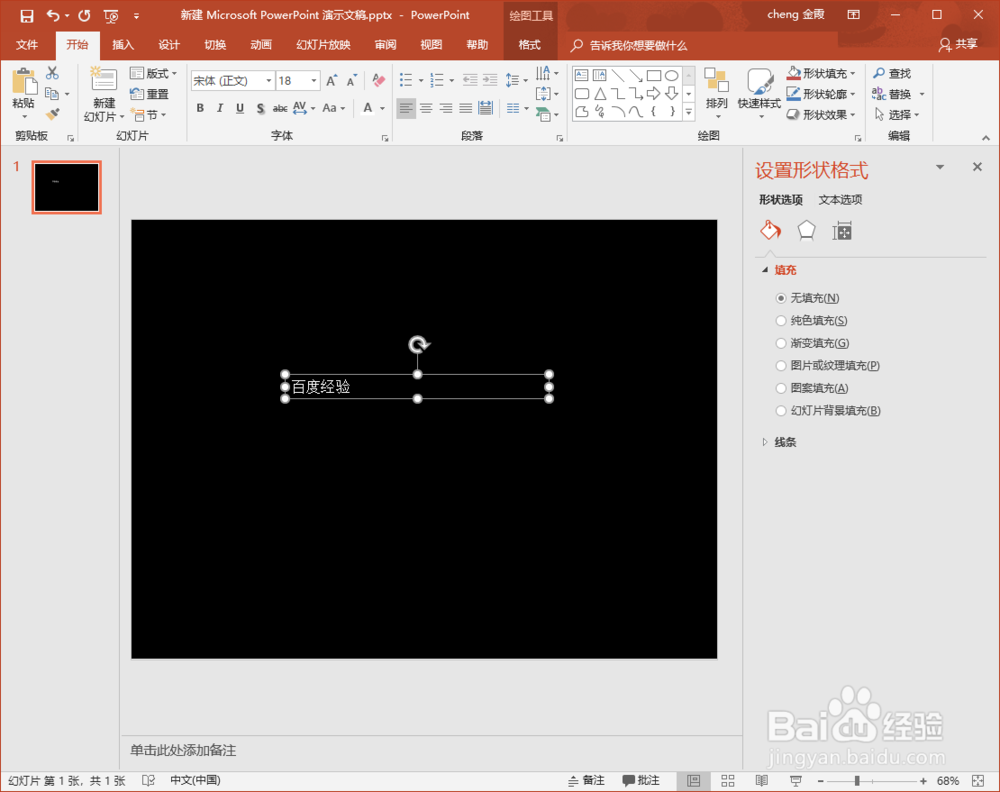Click the Undo arrow icon
The width and height of the screenshot is (1000, 792).
click(54, 15)
